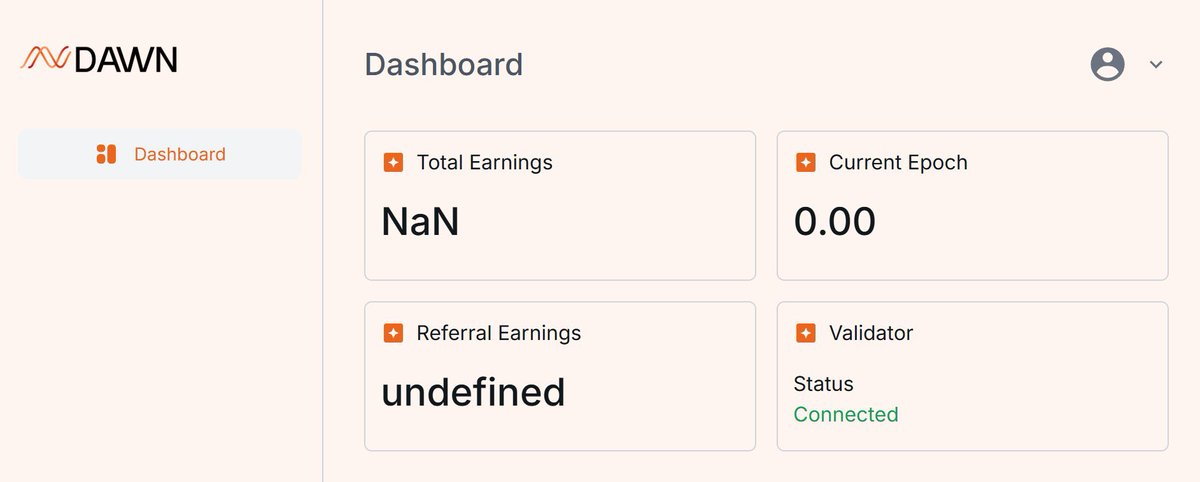Viewport: 1200px width, 482px height.
Task: Click the Dashboard sidebar icon
Action: [106, 154]
